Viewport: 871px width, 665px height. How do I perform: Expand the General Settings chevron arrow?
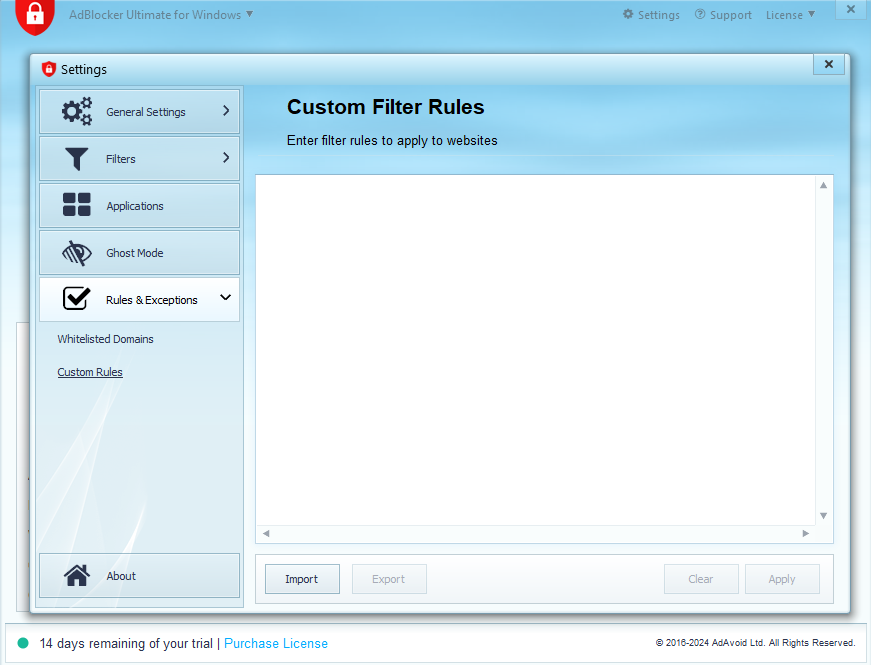226,111
